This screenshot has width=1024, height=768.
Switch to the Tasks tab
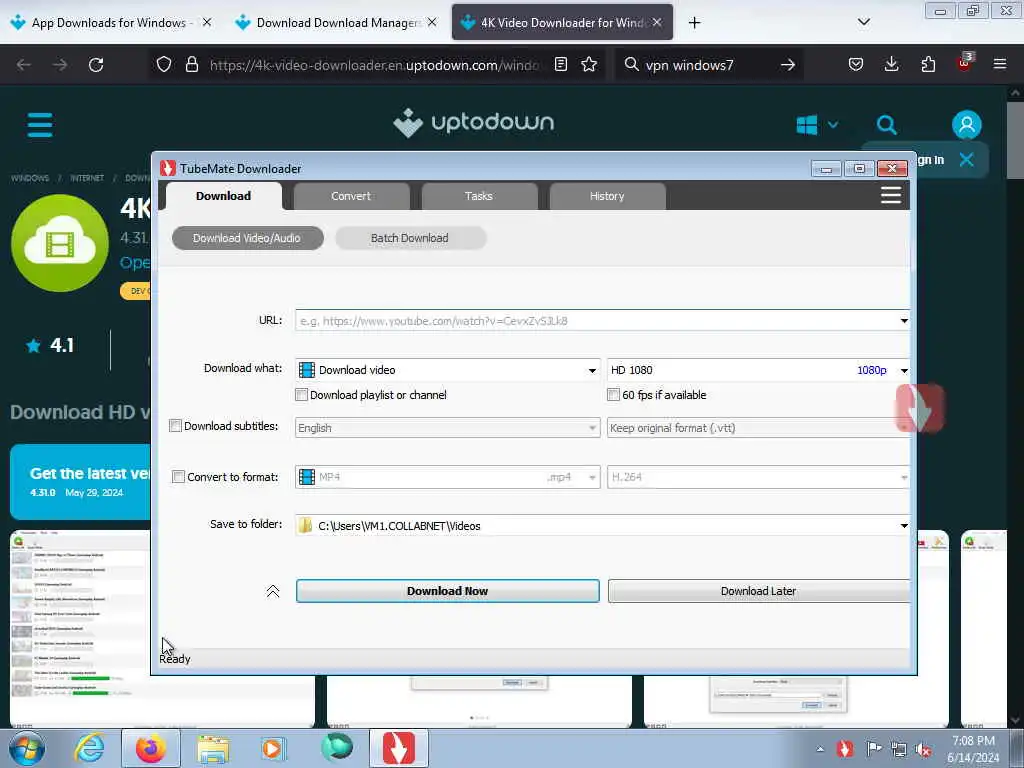[x=479, y=196]
